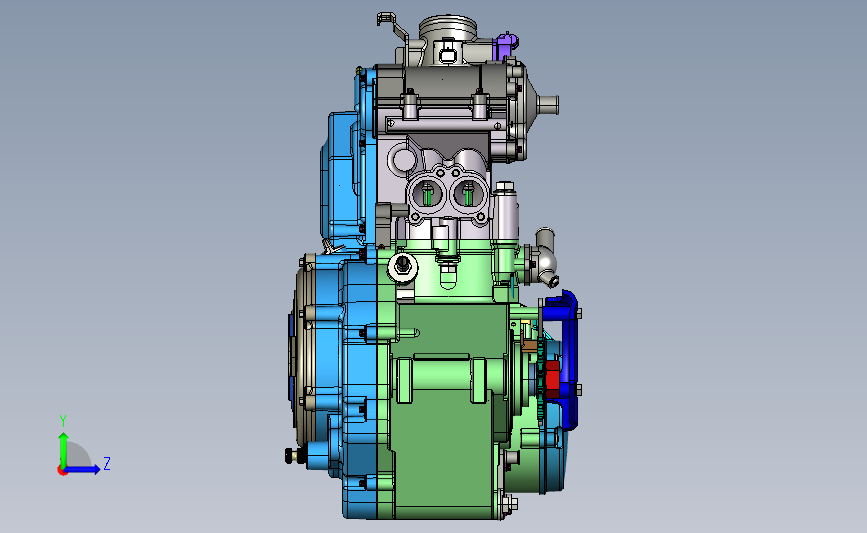867x533 pixels.
Task: Select the purple sensor connector atop engine
Action: coord(506,46)
